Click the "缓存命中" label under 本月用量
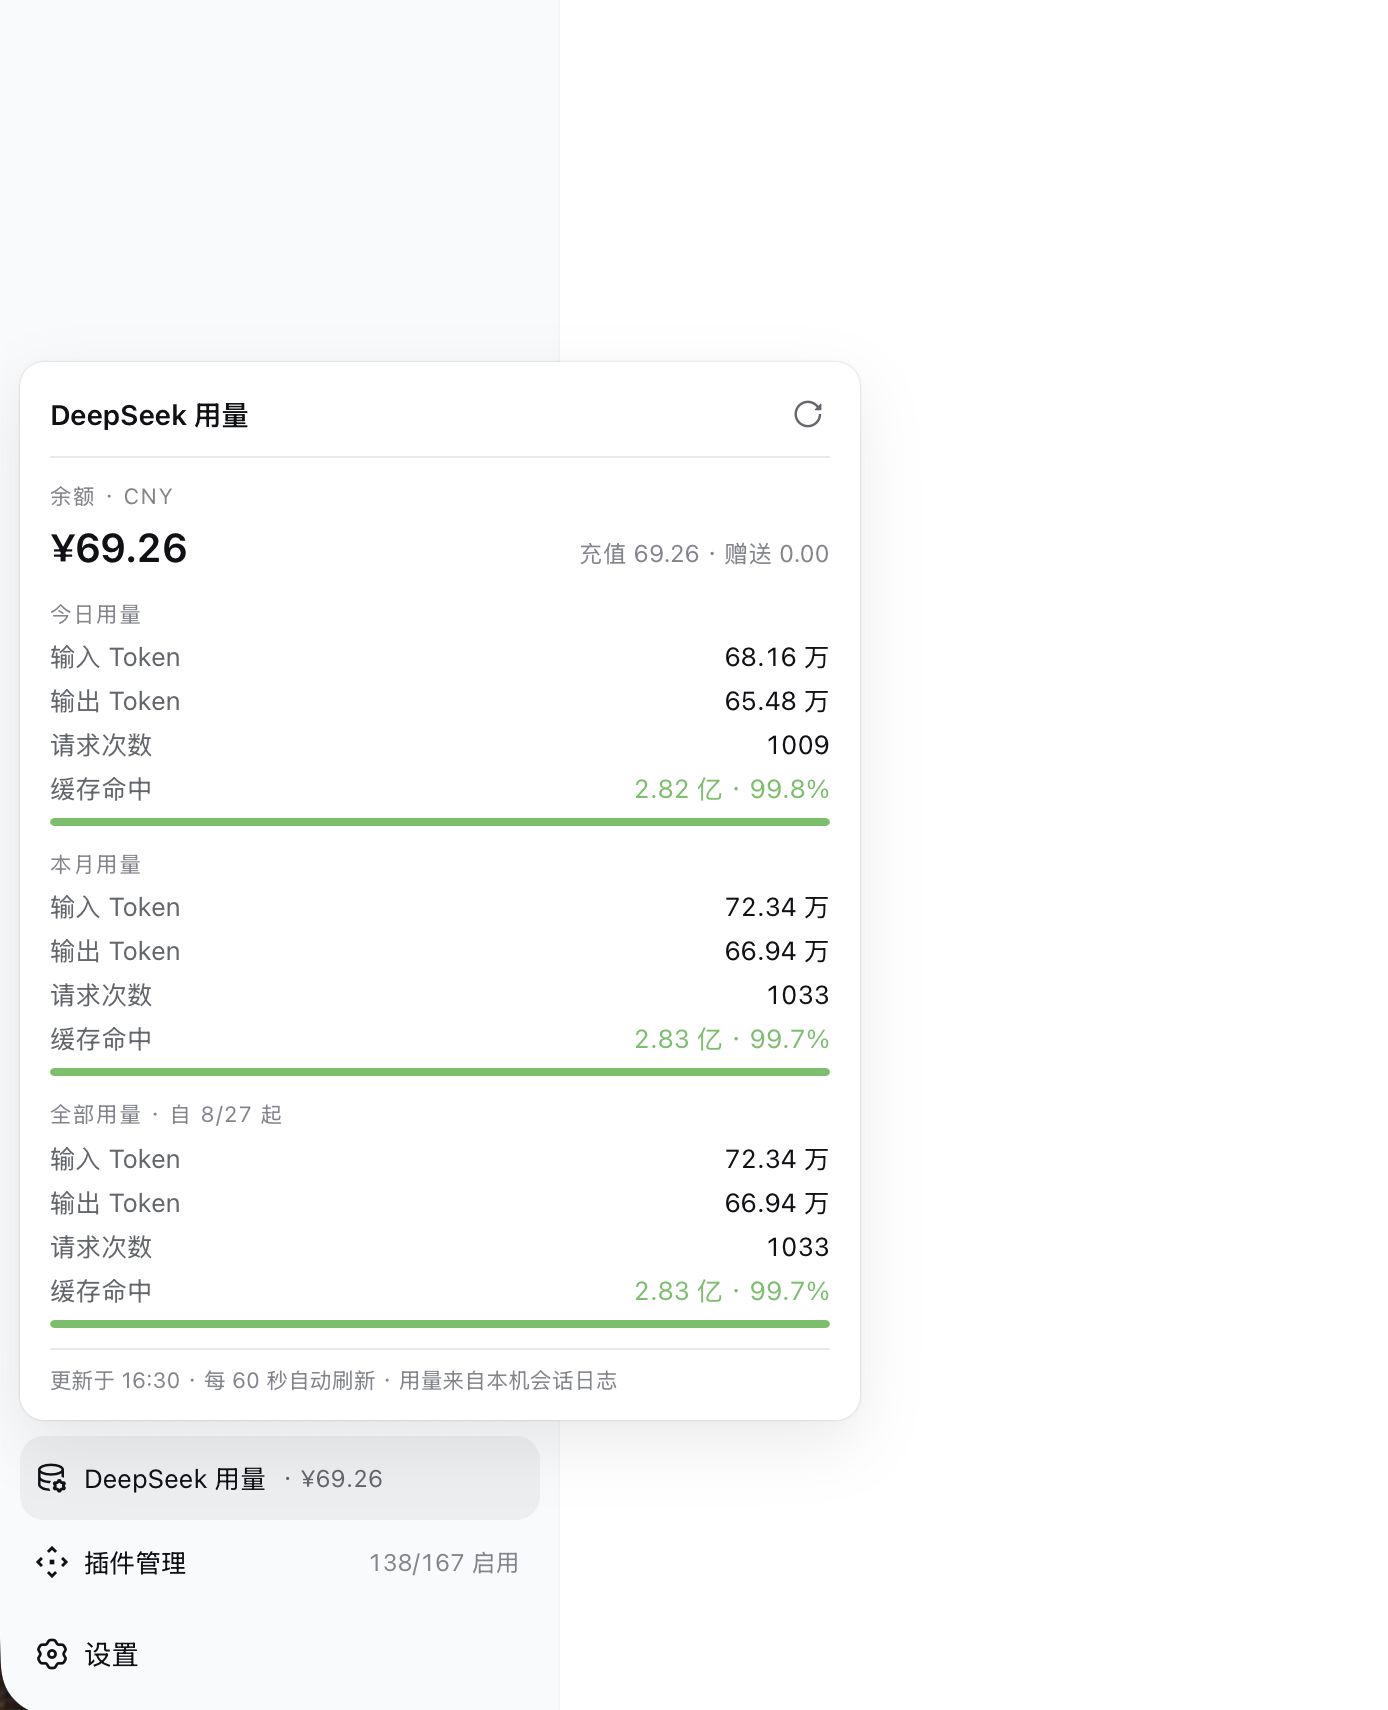Viewport: 1388px width, 1710px height. 101,1039
